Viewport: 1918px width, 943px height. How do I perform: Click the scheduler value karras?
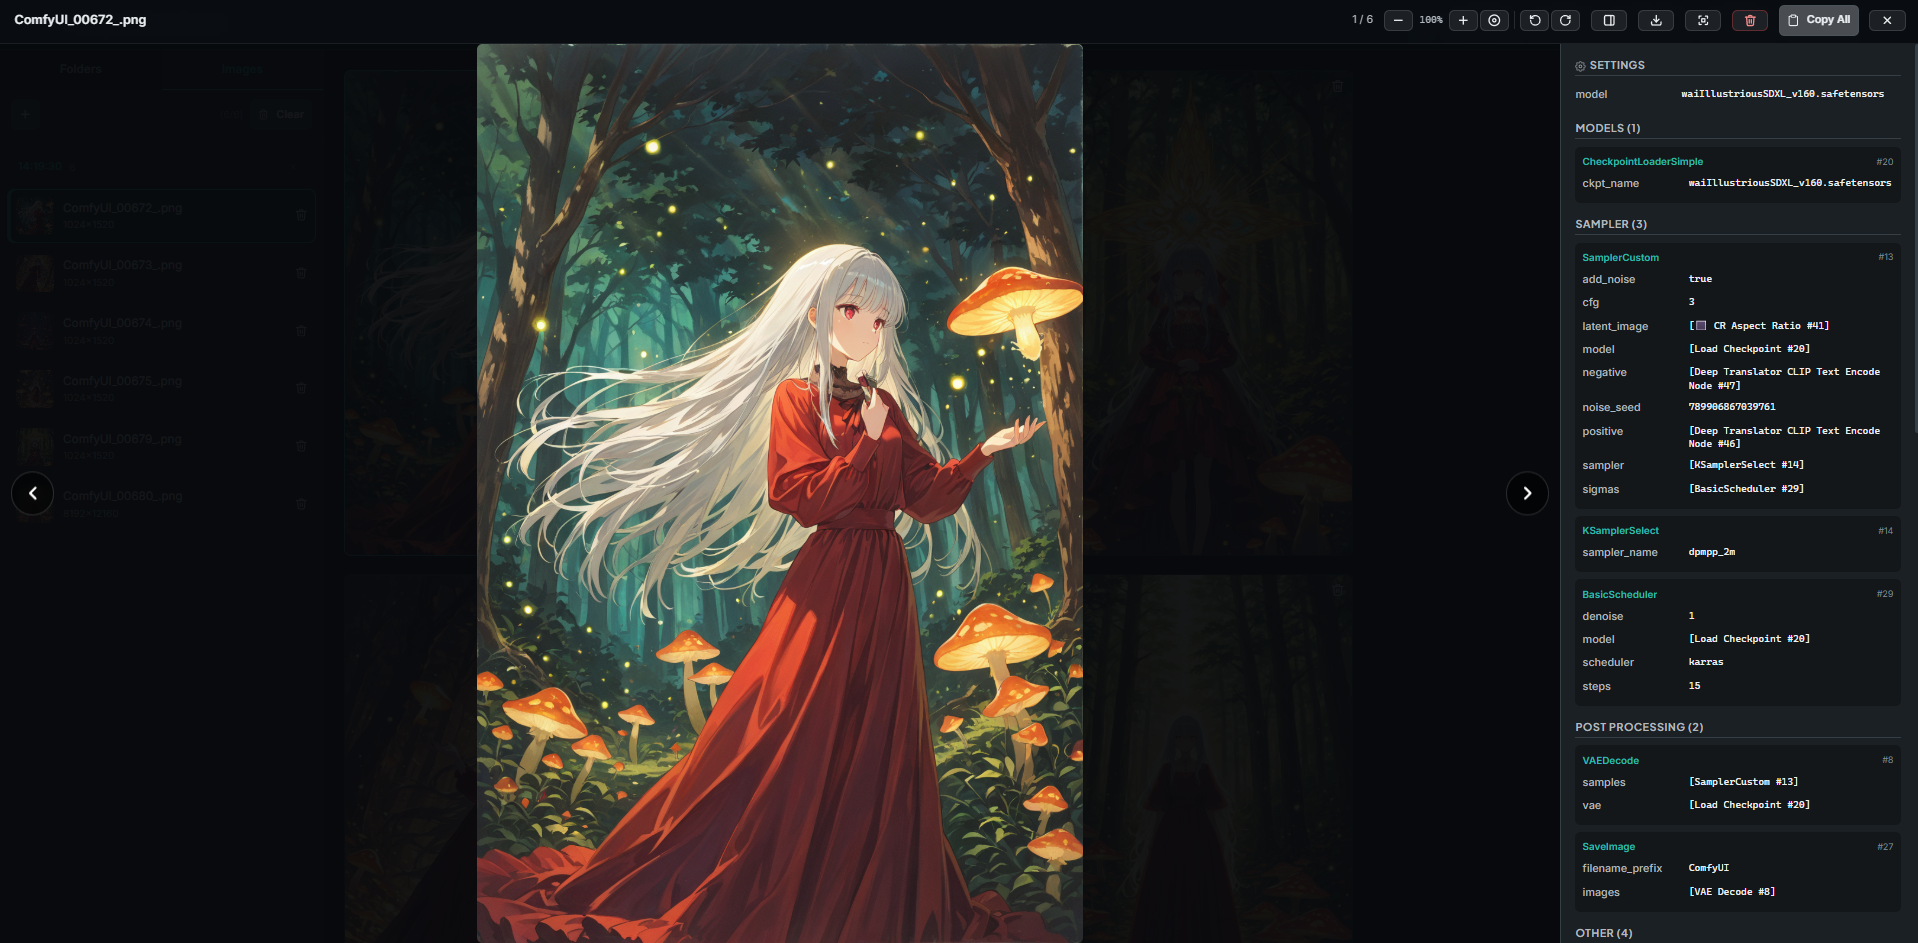pos(1706,662)
